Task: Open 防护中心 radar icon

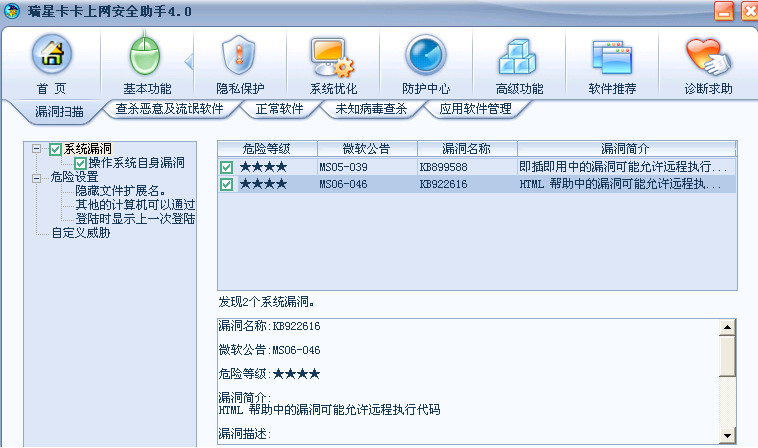Action: click(425, 55)
